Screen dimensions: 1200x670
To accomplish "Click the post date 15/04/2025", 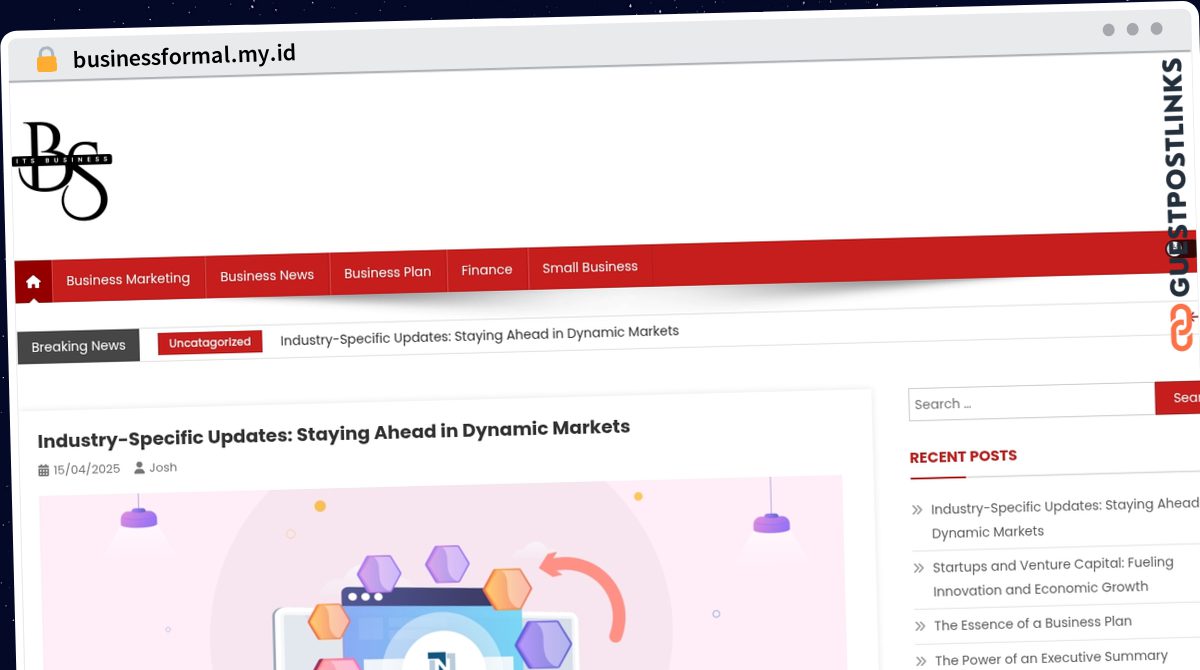I will point(87,469).
